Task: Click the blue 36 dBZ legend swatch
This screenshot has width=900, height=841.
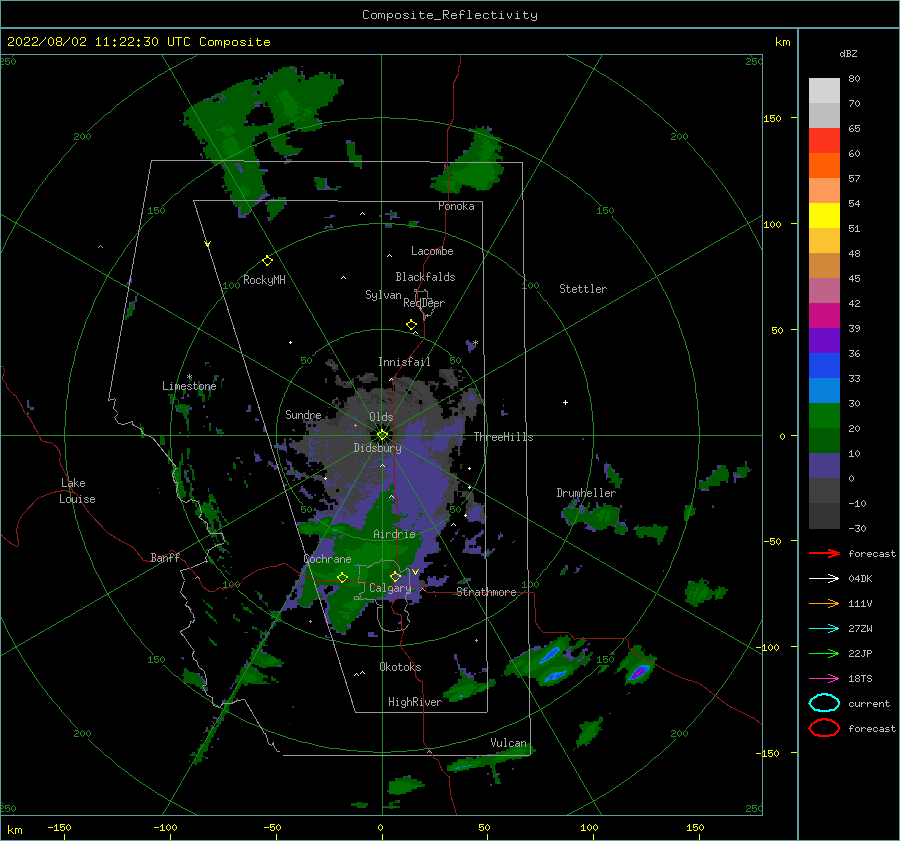Action: (x=824, y=365)
